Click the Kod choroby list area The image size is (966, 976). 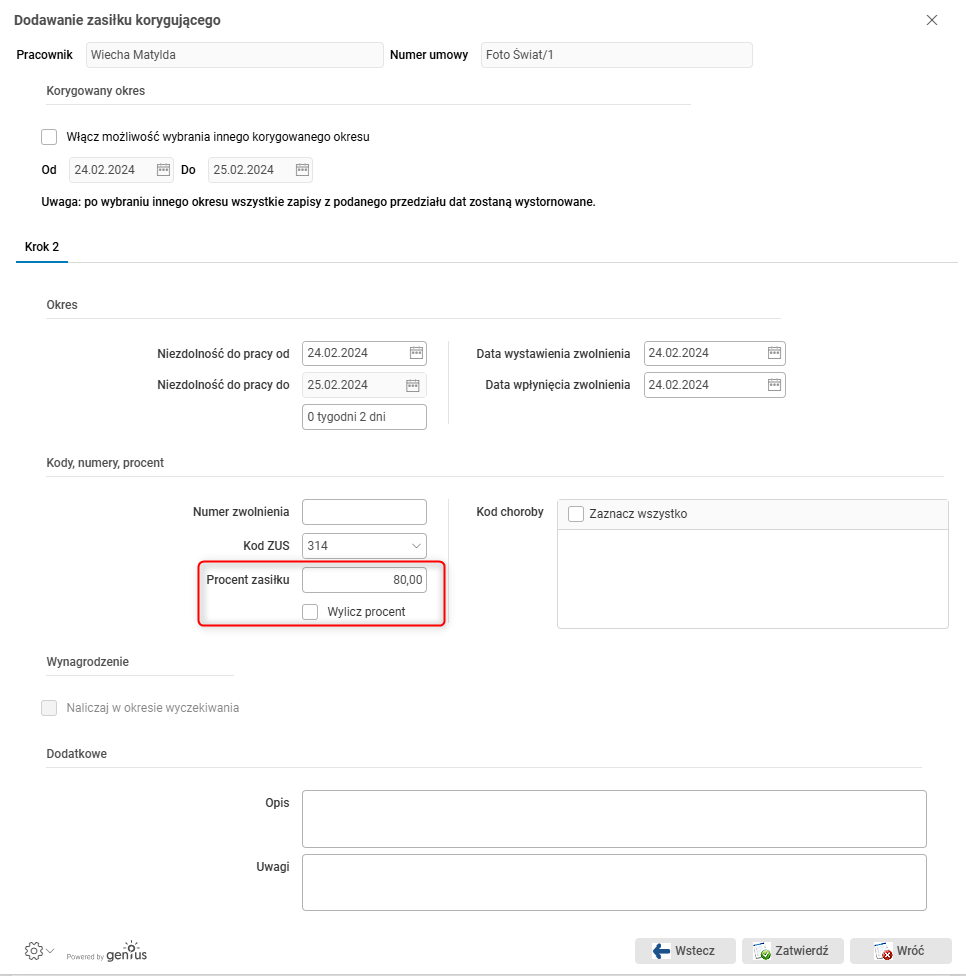pyautogui.click(x=753, y=579)
